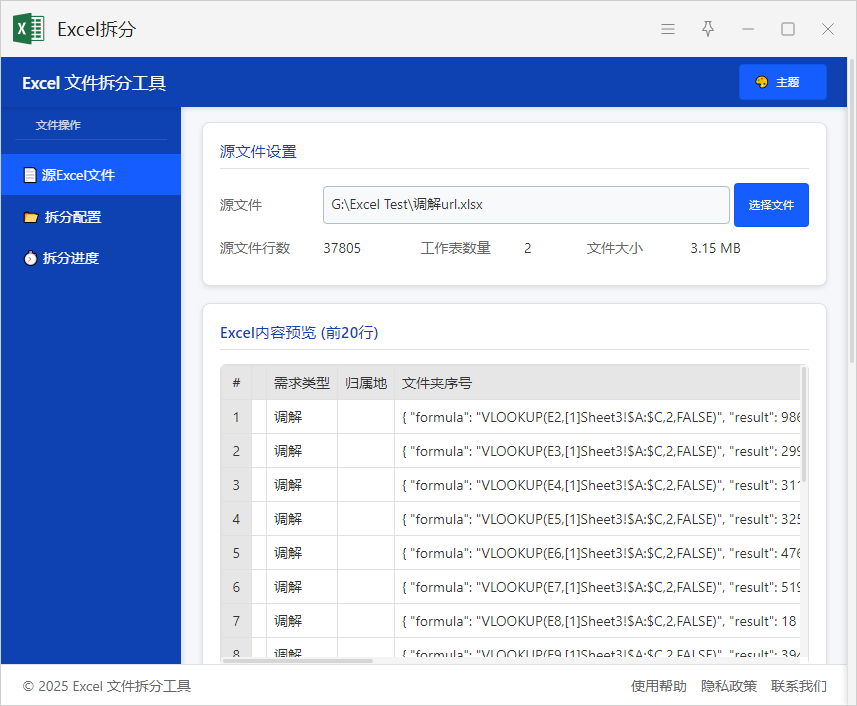Maximize the Excel拆分 window
Screen dimensions: 857x706
point(788,29)
